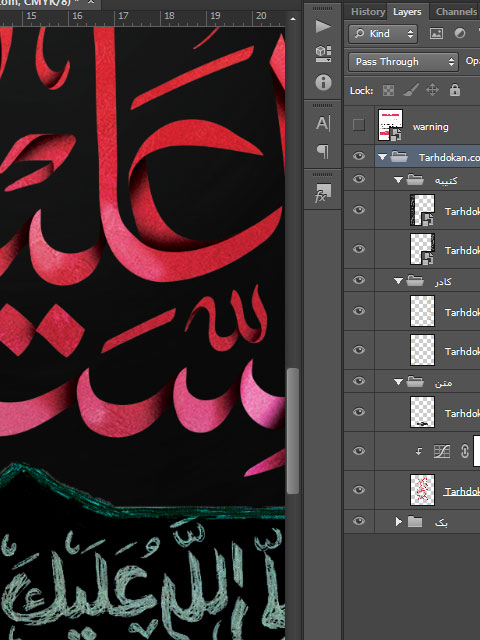Hide the کادر group
Image resolution: width=480 pixels, height=640 pixels.
(x=359, y=280)
